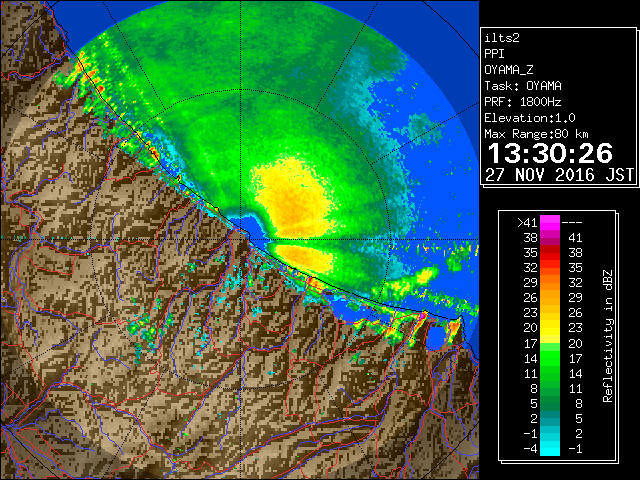640x480 pixels.
Task: Pick the dark green 5–8 dBZ swatch
Action: [550, 404]
